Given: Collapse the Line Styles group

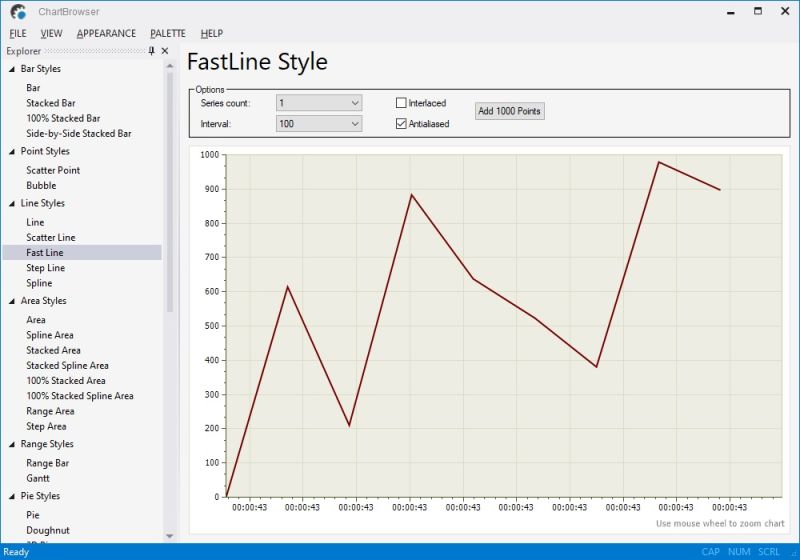Looking at the screenshot, I should tap(12, 203).
